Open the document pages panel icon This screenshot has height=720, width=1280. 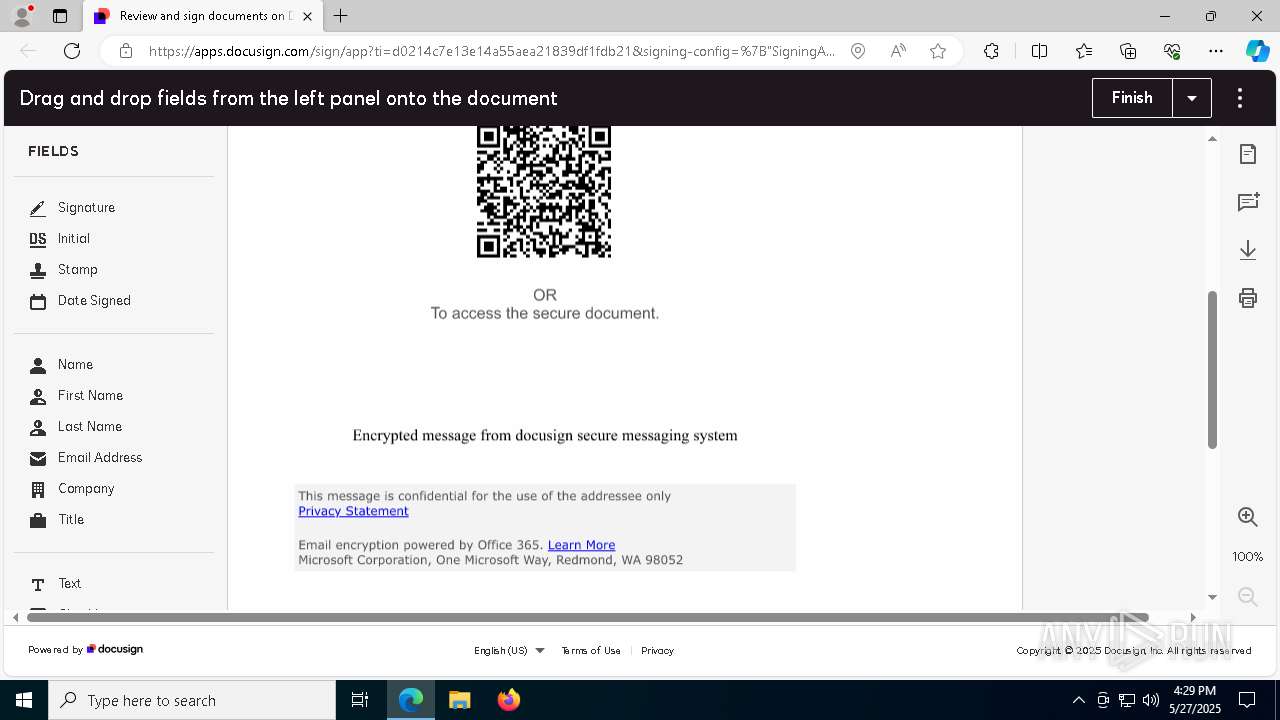pos(1248,154)
